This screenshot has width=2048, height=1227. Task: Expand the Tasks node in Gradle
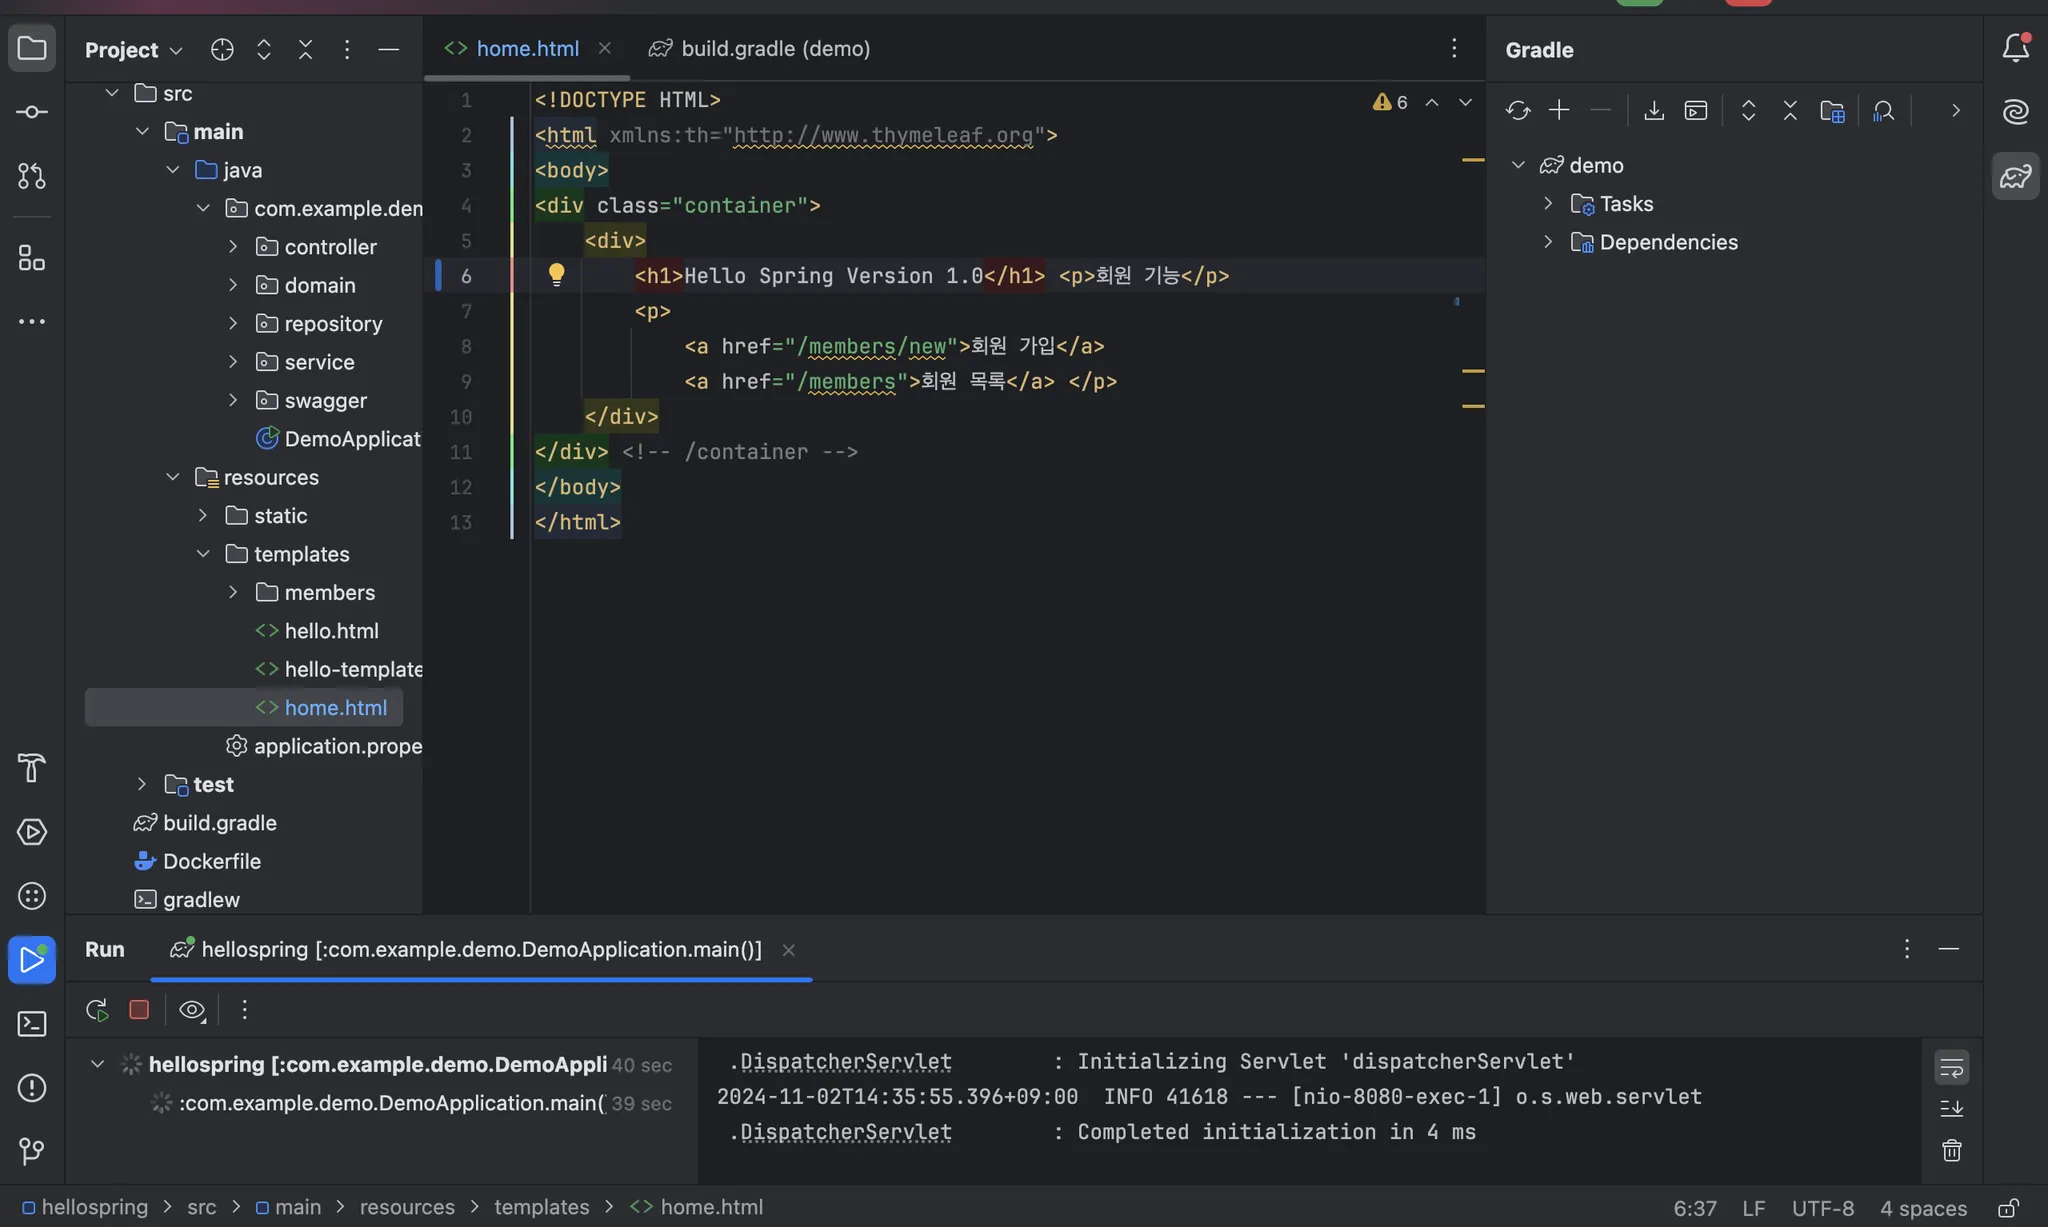pyautogui.click(x=1548, y=204)
